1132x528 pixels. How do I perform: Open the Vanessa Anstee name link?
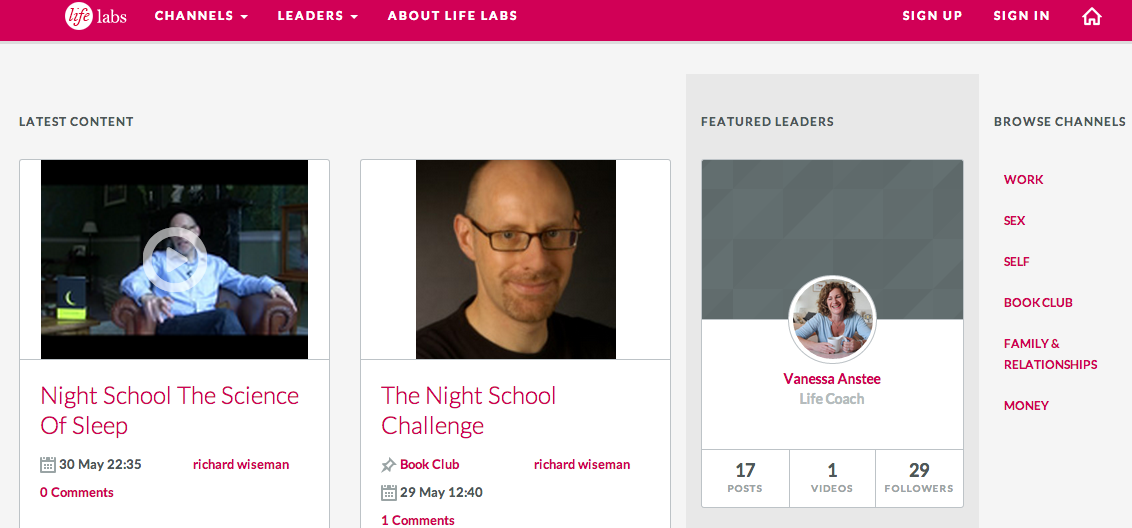tap(832, 379)
